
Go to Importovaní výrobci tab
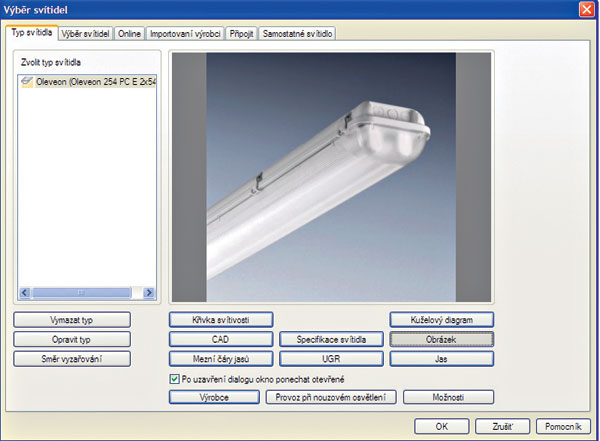185,33
